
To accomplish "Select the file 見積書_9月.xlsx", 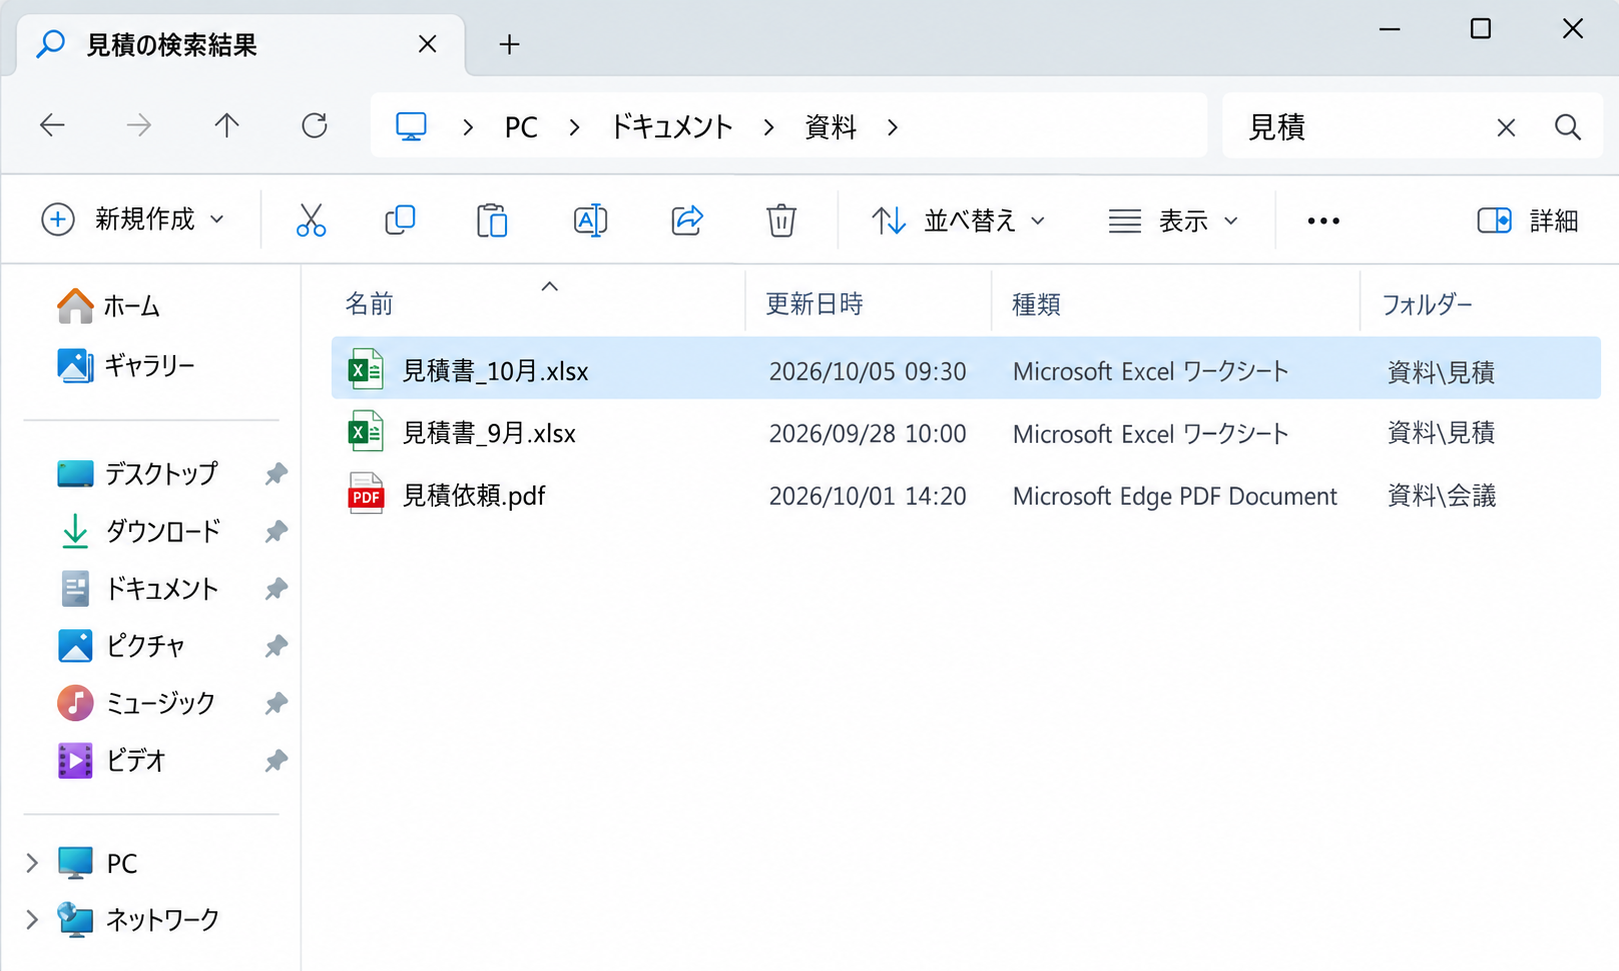I will (x=965, y=433).
